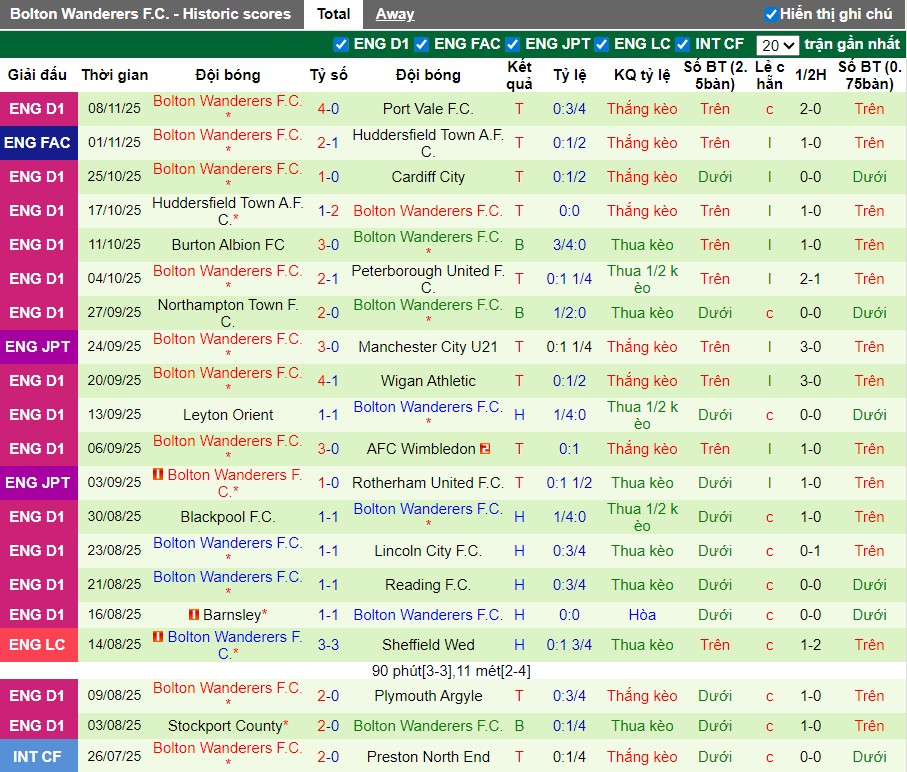Screen dimensions: 907x772
Task: Disable the ENG JPT filter checkbox
Action: click(513, 44)
